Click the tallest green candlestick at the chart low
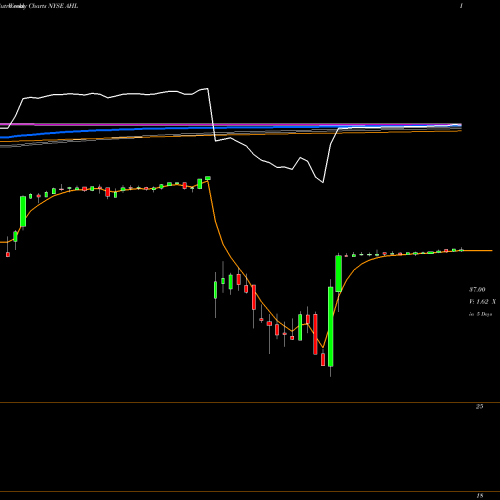500x500 pixels. pos(331,327)
